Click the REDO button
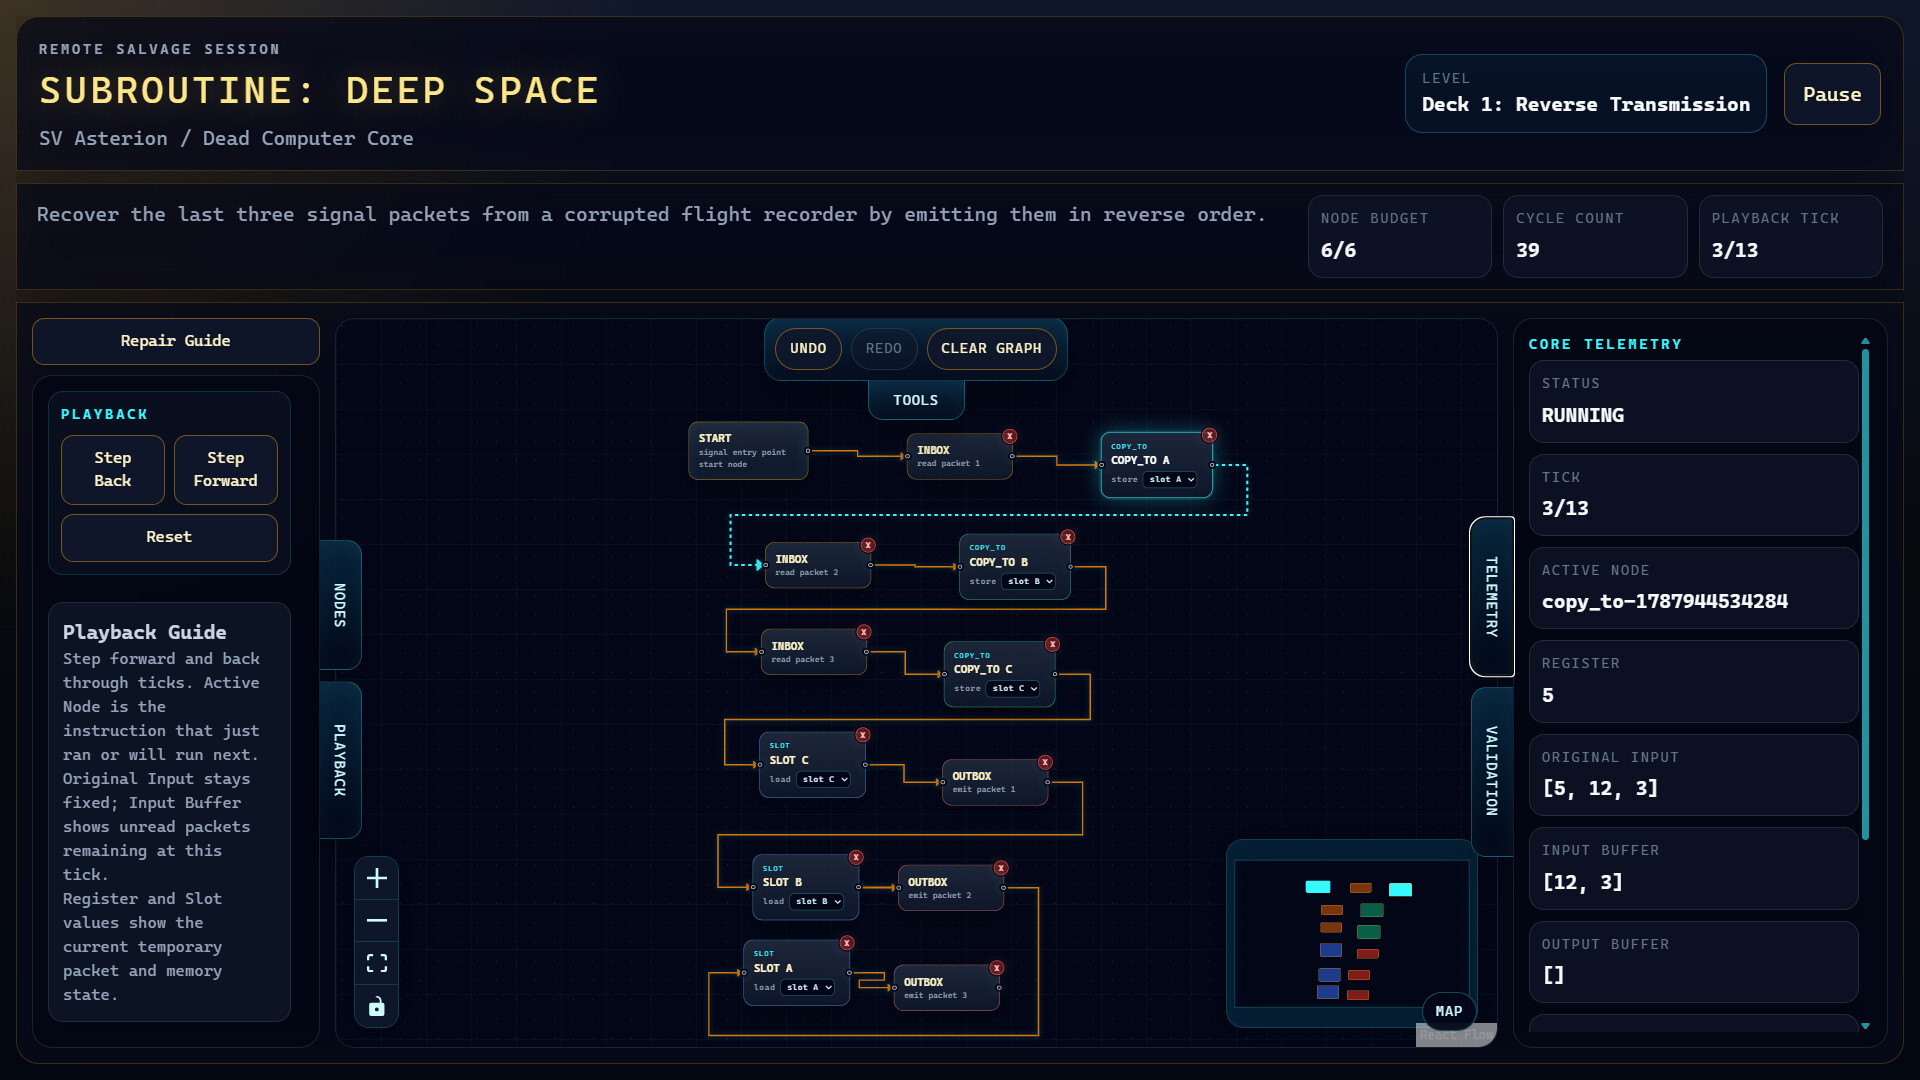The width and height of the screenshot is (1920, 1080). point(884,349)
